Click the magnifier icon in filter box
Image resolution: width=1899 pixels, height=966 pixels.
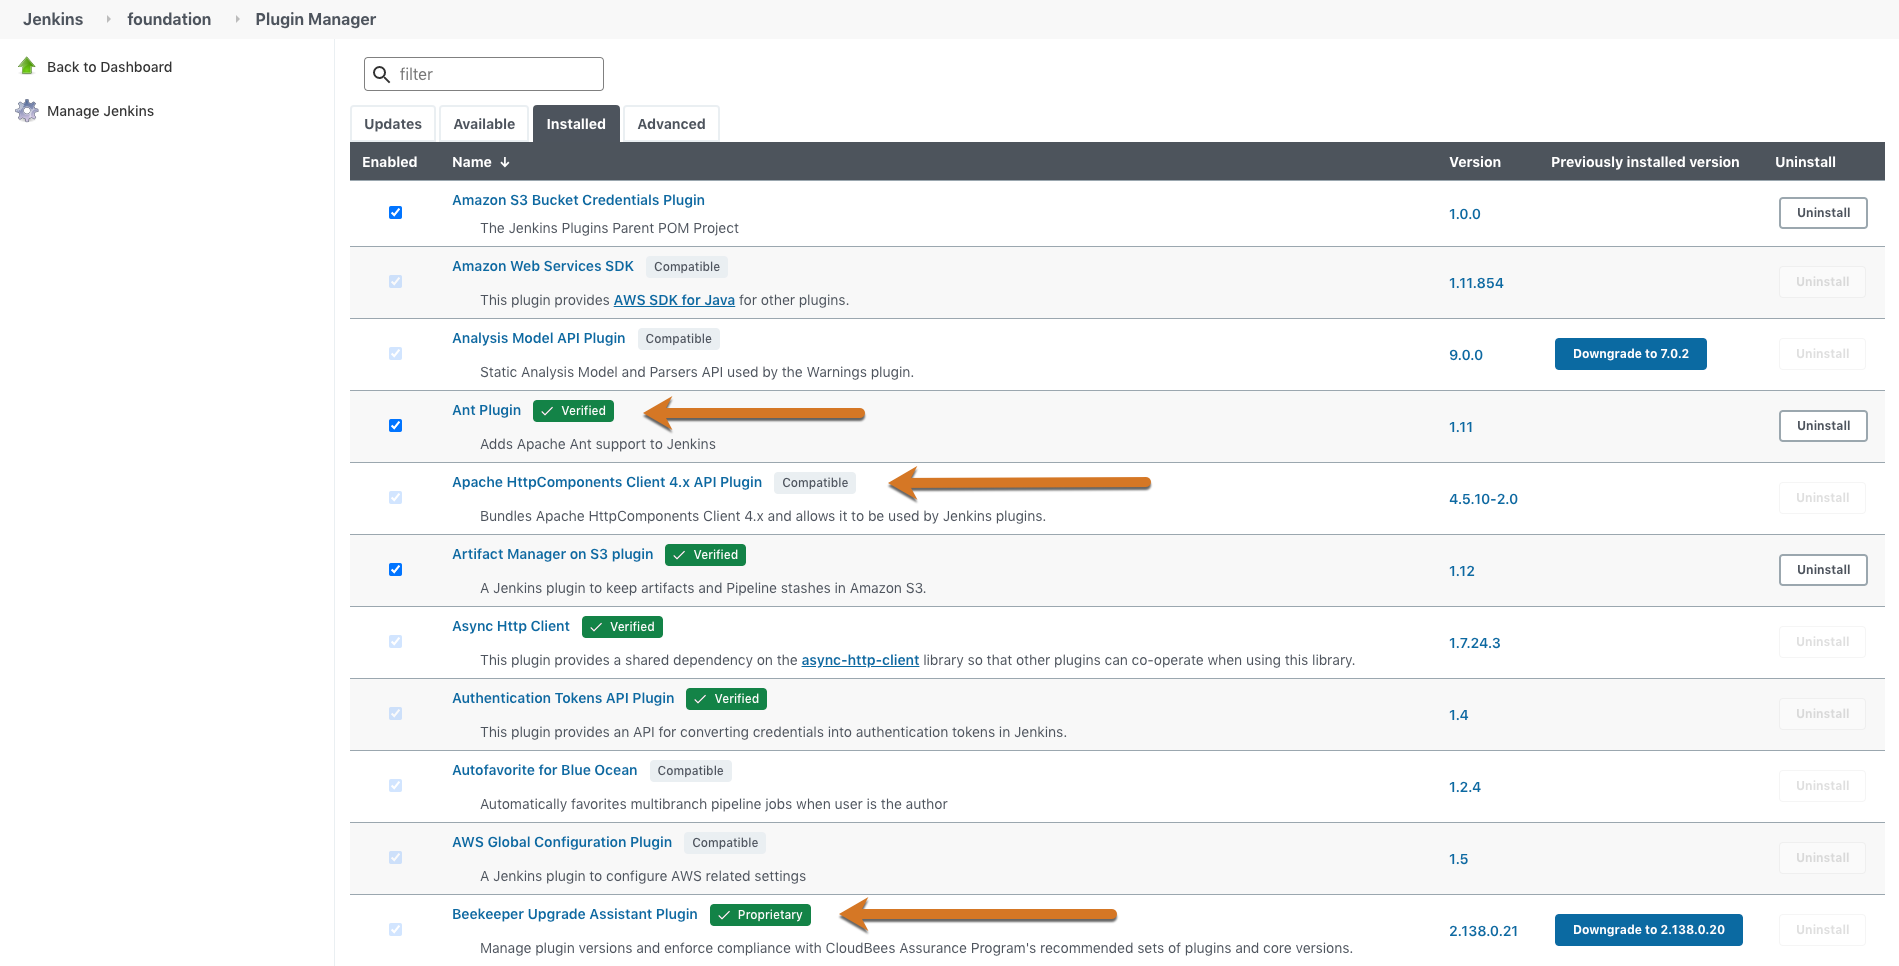[x=382, y=74]
